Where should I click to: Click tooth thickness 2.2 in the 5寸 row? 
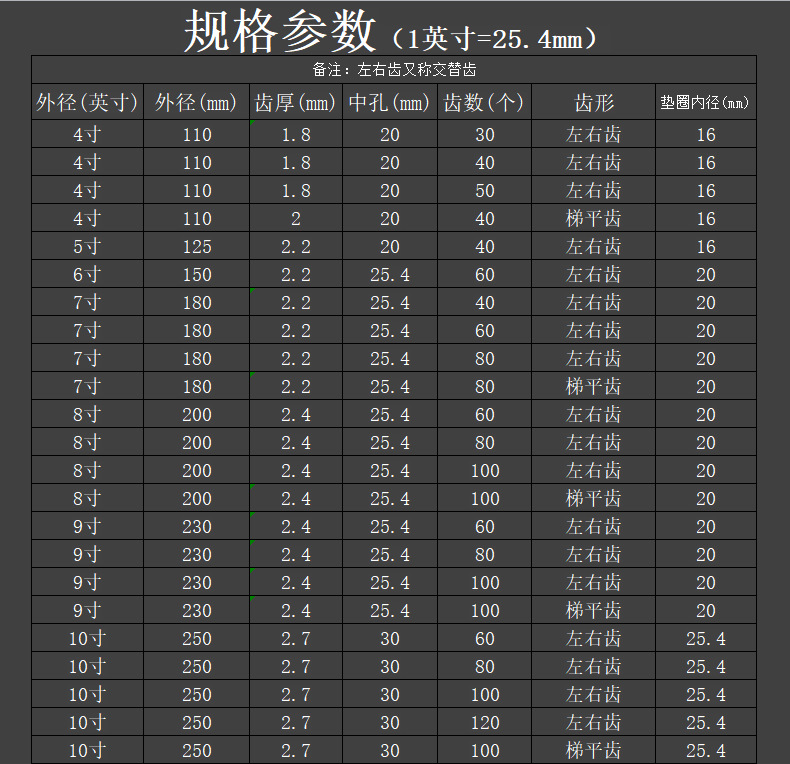click(x=296, y=247)
